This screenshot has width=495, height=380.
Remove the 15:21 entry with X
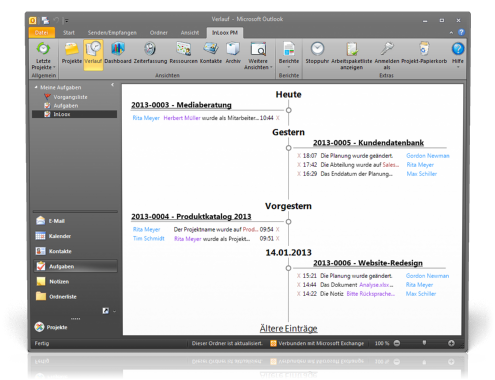[299, 276]
